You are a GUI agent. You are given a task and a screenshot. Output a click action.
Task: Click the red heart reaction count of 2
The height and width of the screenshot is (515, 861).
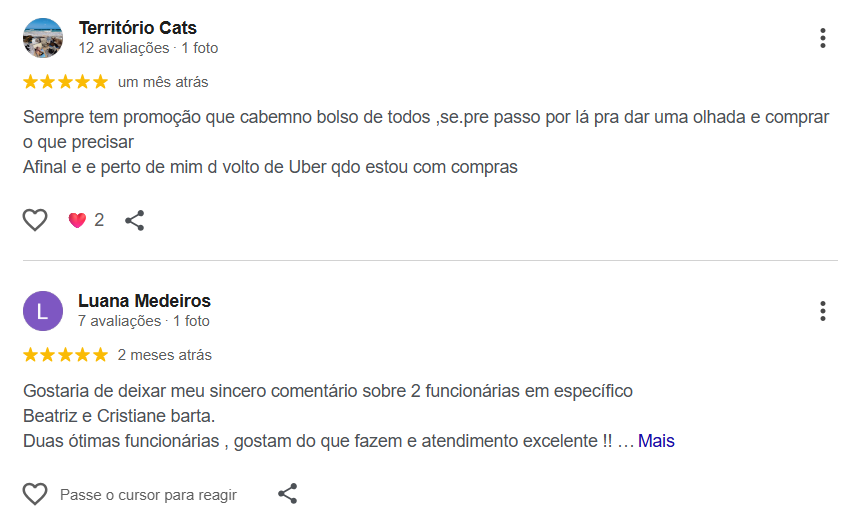(86, 220)
